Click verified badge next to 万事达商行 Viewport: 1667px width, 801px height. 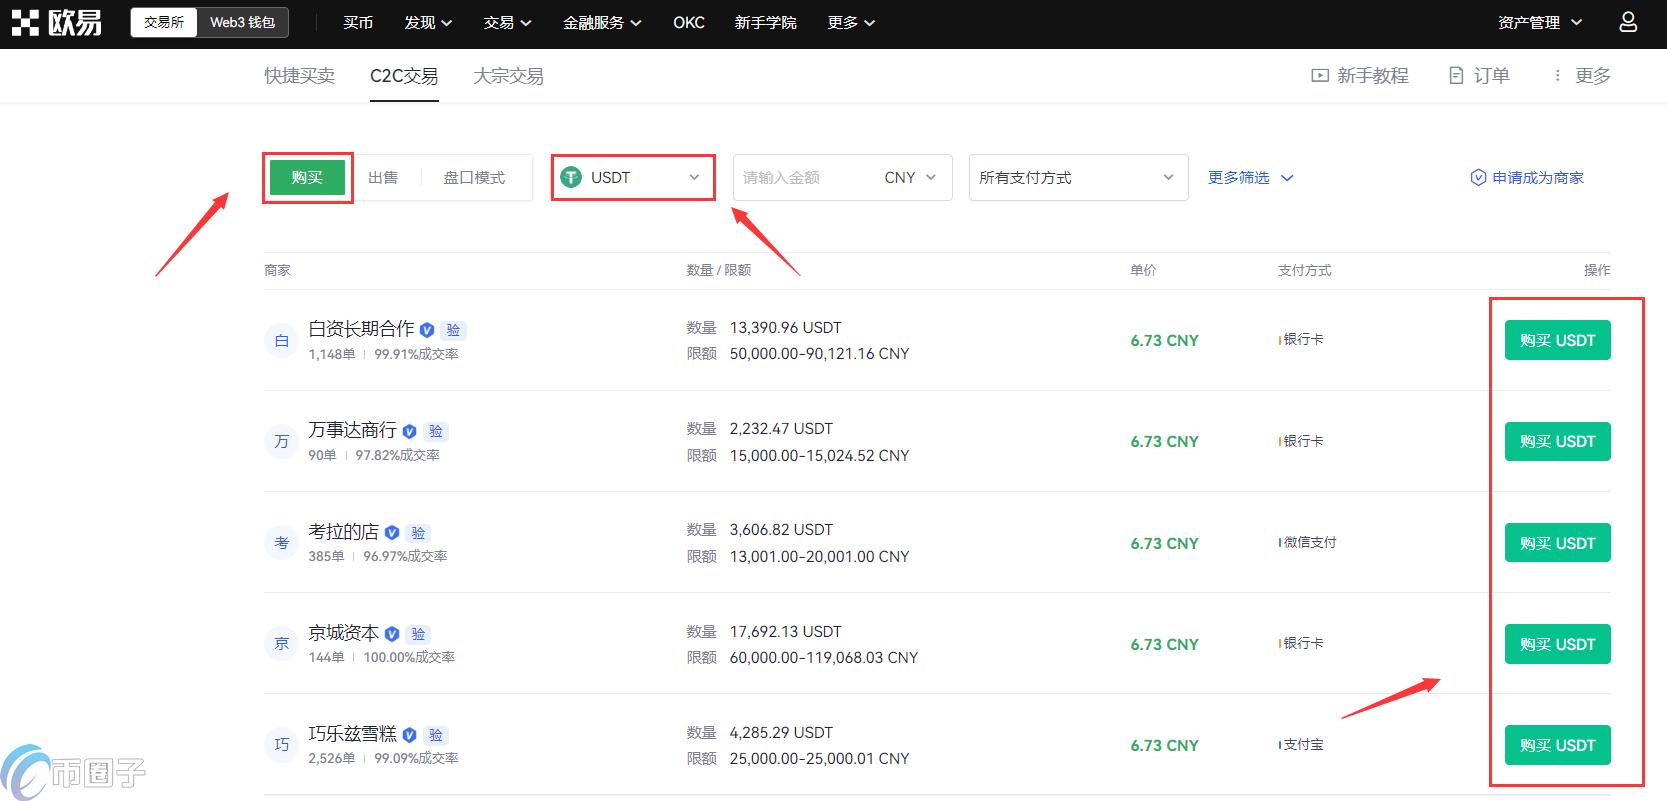(409, 431)
